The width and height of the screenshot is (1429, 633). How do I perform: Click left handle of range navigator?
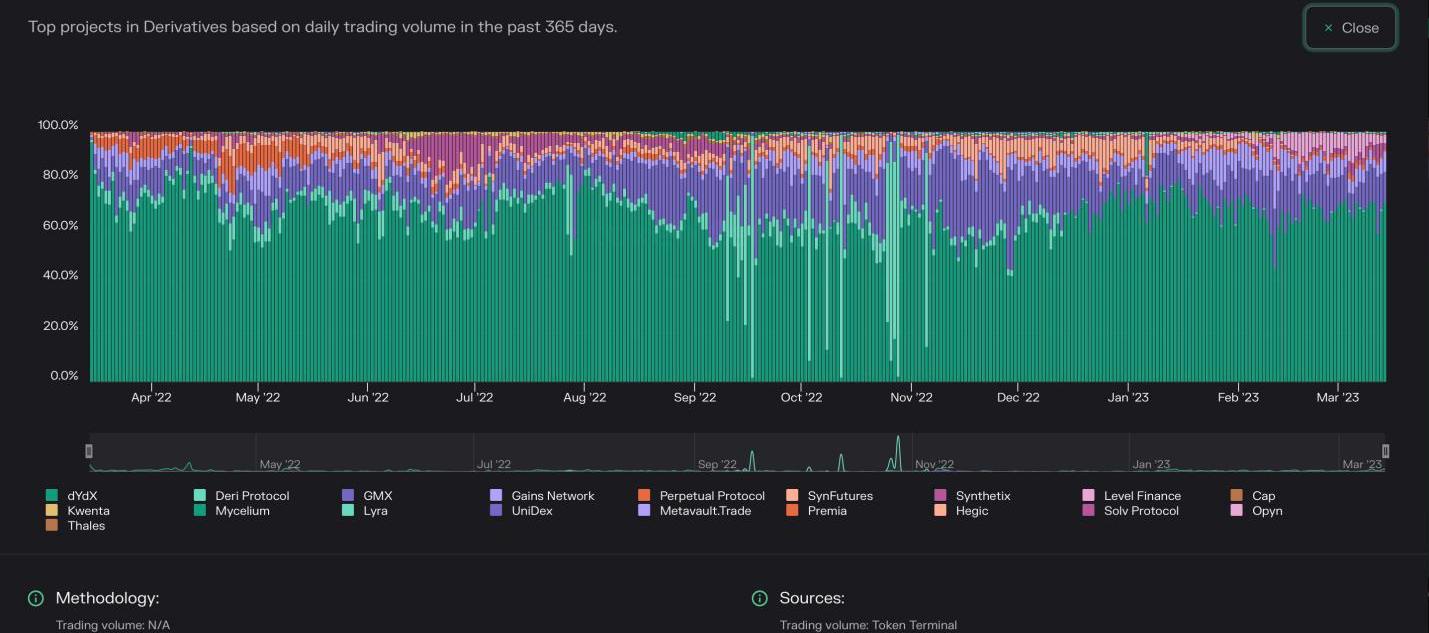coord(89,451)
